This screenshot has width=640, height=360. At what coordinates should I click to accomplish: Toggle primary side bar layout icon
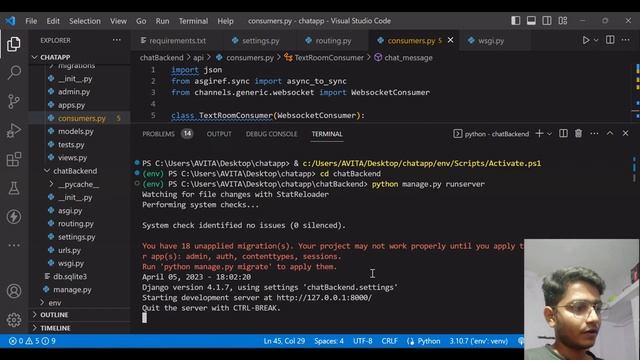click(516, 20)
